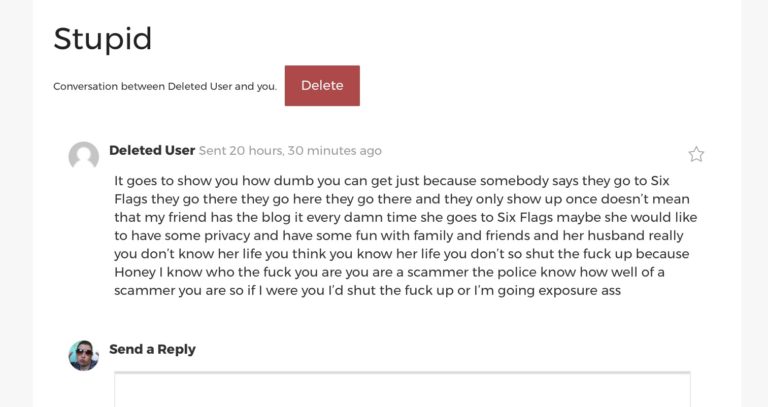Open the Deleted User sender name
This screenshot has height=407, width=768.
click(151, 151)
